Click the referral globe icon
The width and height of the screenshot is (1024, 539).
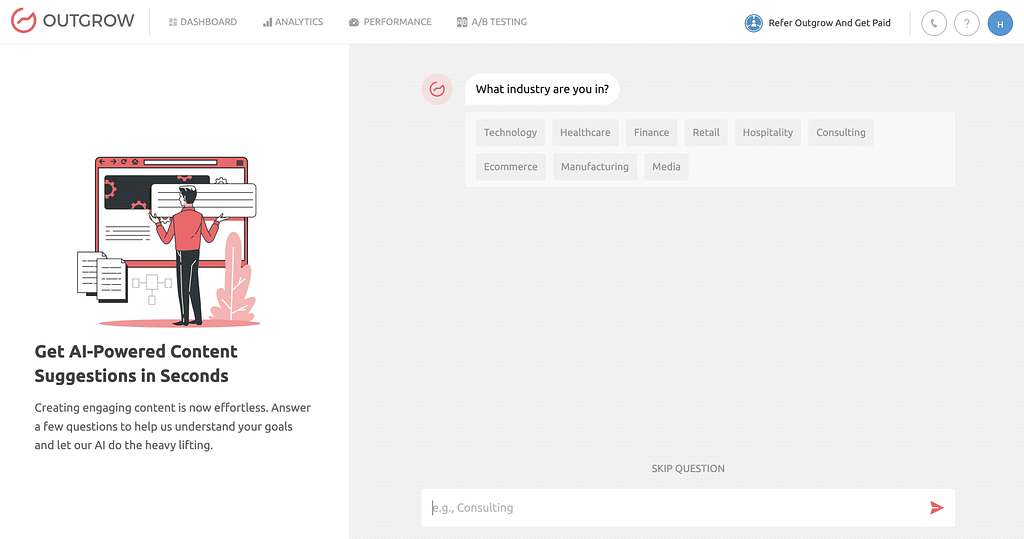pyautogui.click(x=754, y=23)
